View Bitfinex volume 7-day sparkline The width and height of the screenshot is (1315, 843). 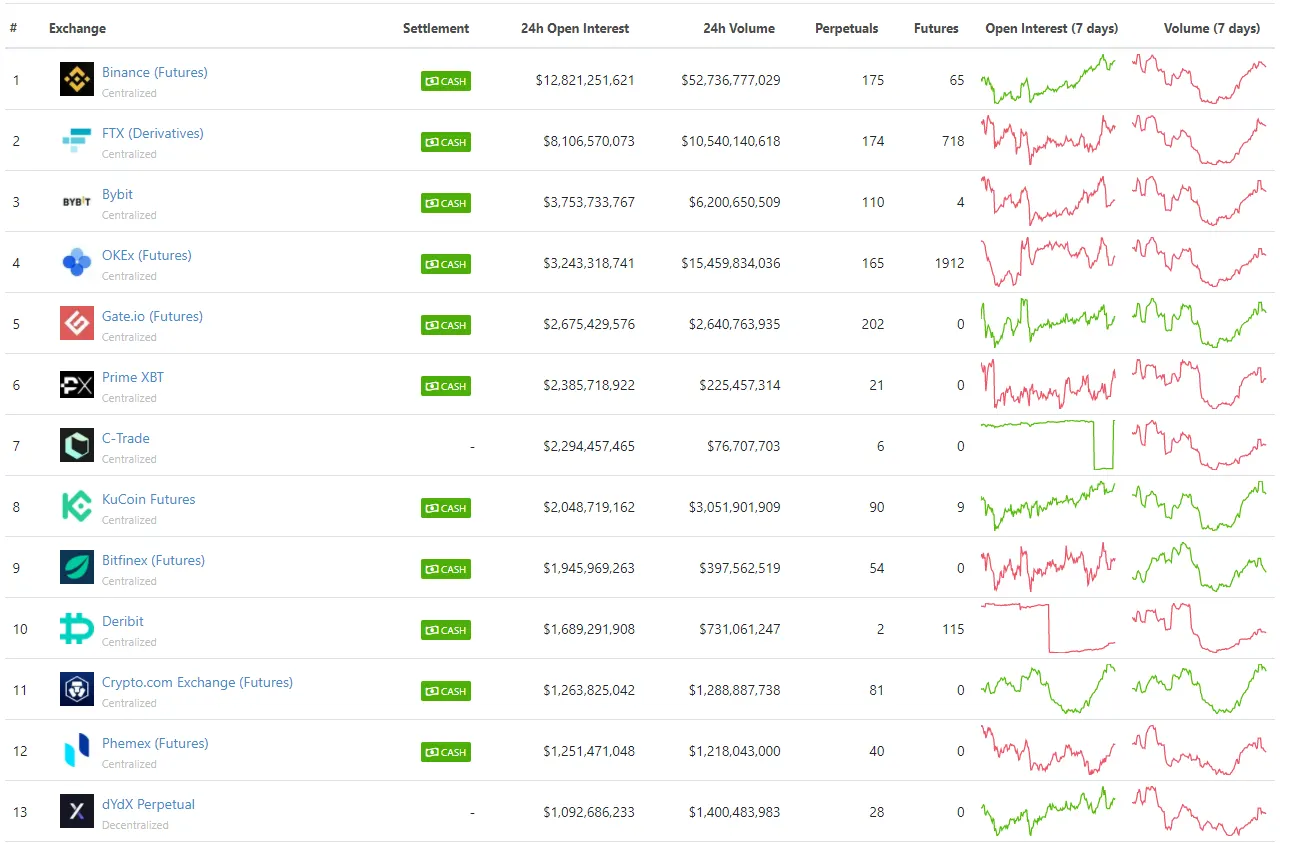tap(1199, 567)
